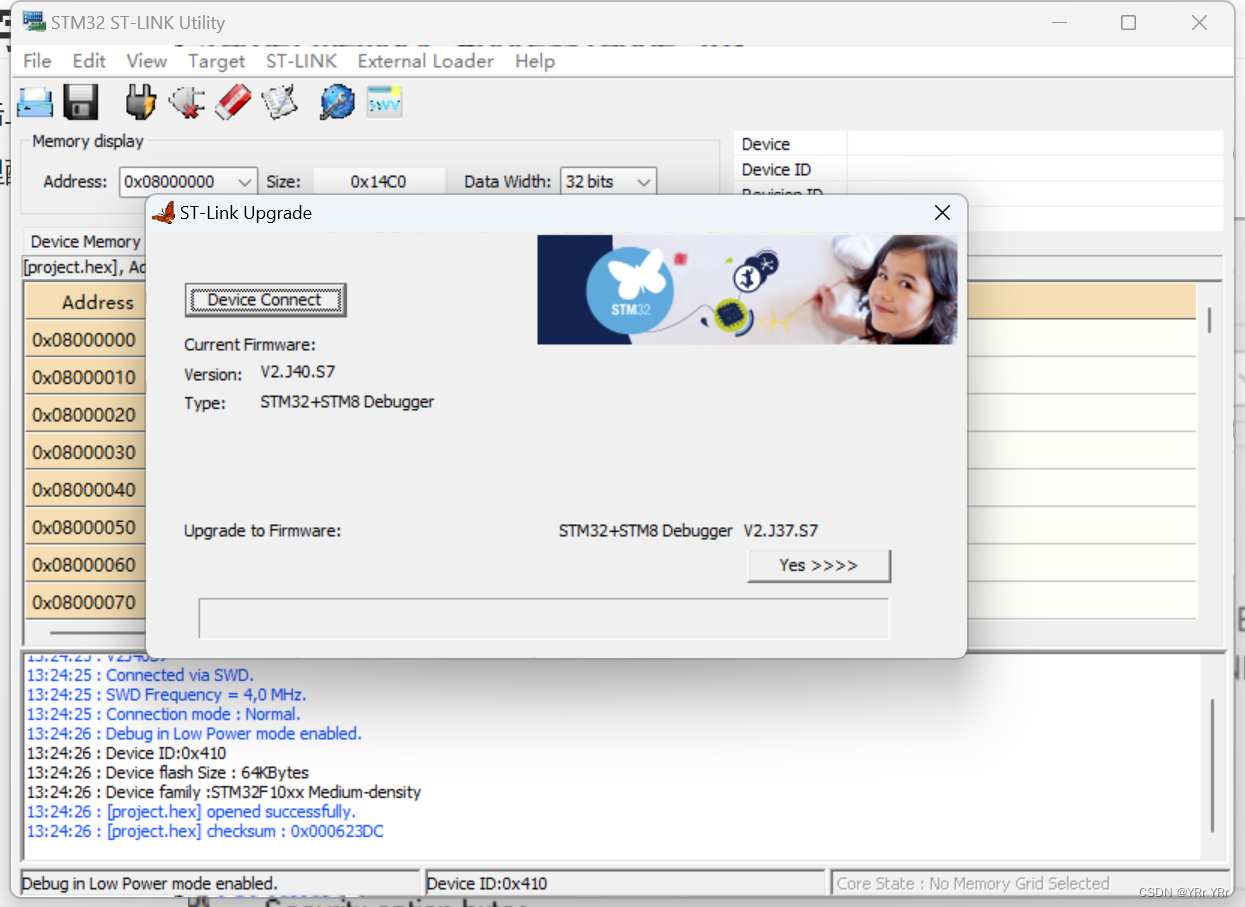The width and height of the screenshot is (1245, 907).
Task: Click the log panel vertical scrollbar
Action: 1212,764
